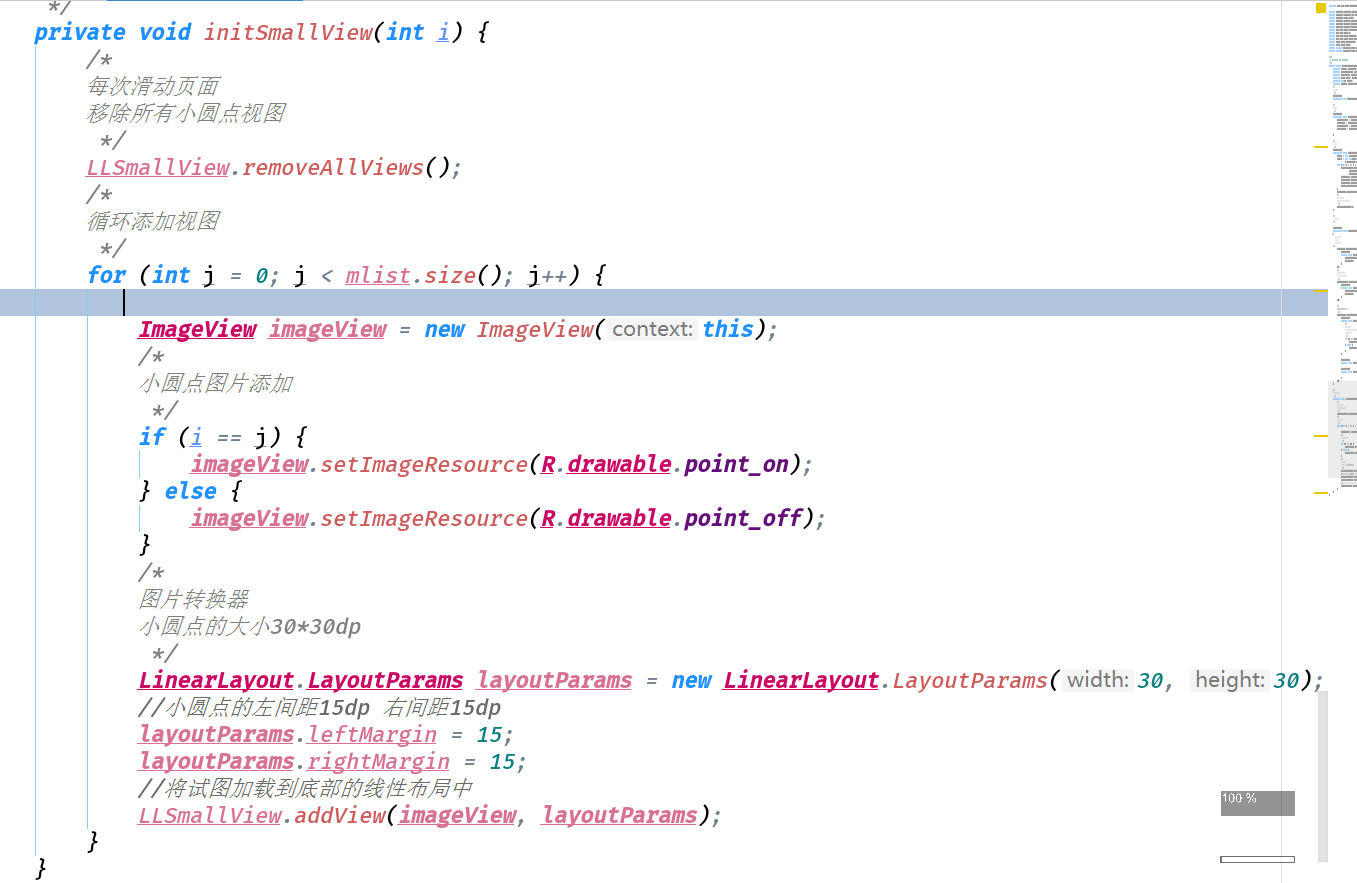
Task: Click the underlined rightMargin field
Action: tap(378, 761)
